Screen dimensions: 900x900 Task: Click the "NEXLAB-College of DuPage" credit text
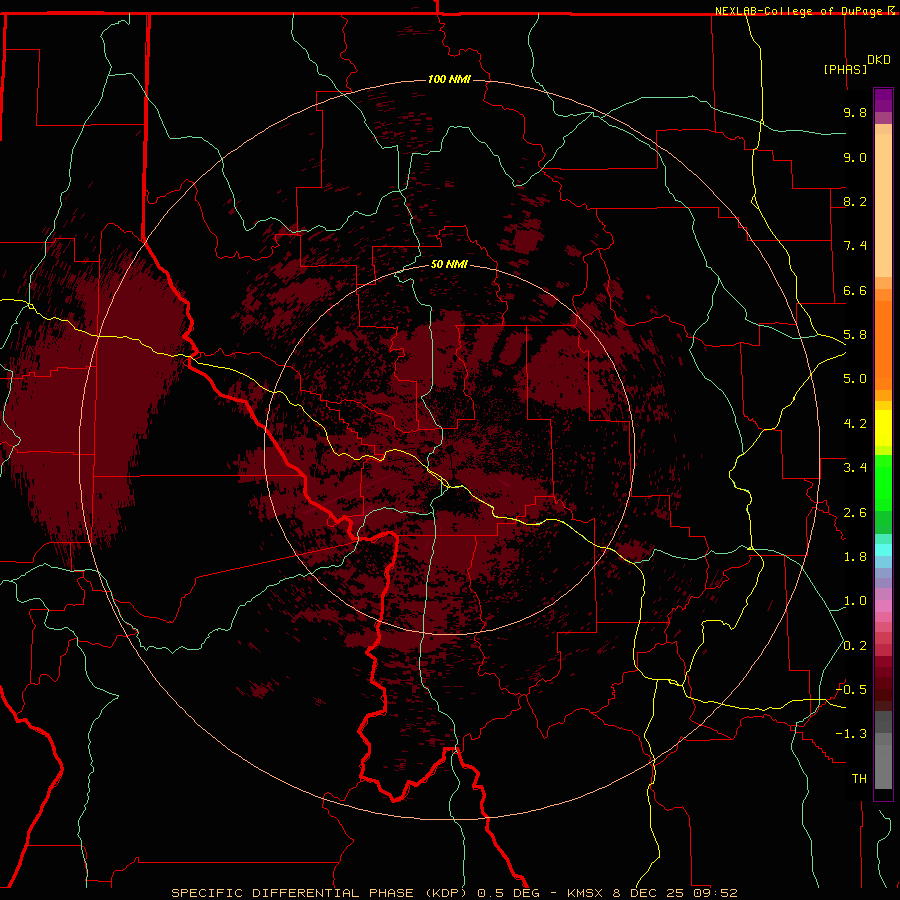(x=799, y=11)
